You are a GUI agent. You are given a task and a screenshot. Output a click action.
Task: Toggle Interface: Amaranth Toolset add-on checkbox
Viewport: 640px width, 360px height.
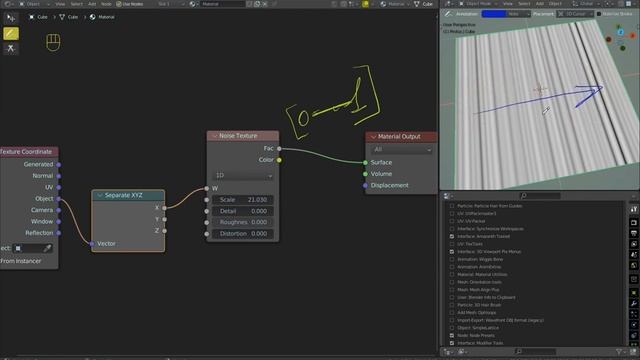point(451,236)
